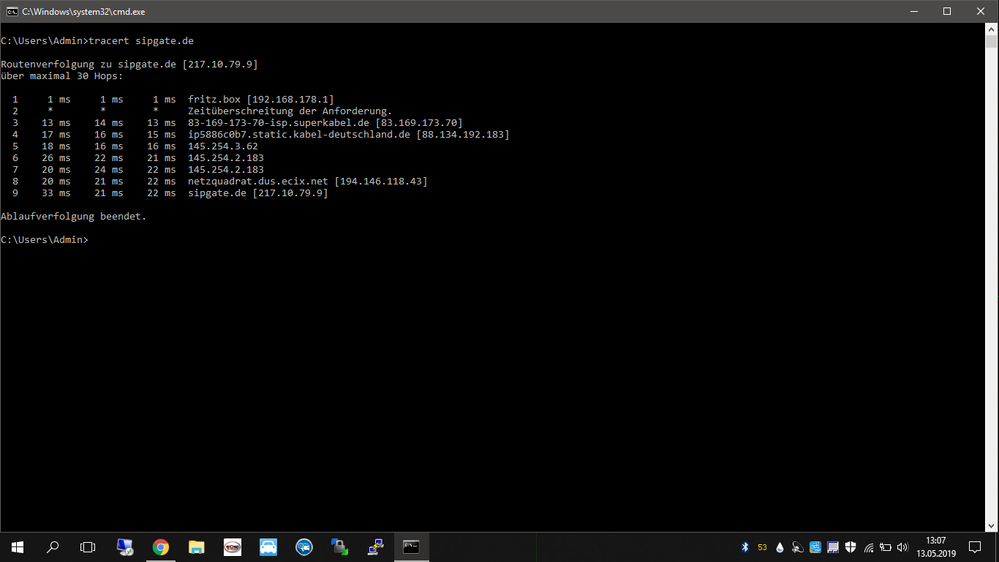
Task: Click the battery power tray icon
Action: click(x=886, y=547)
